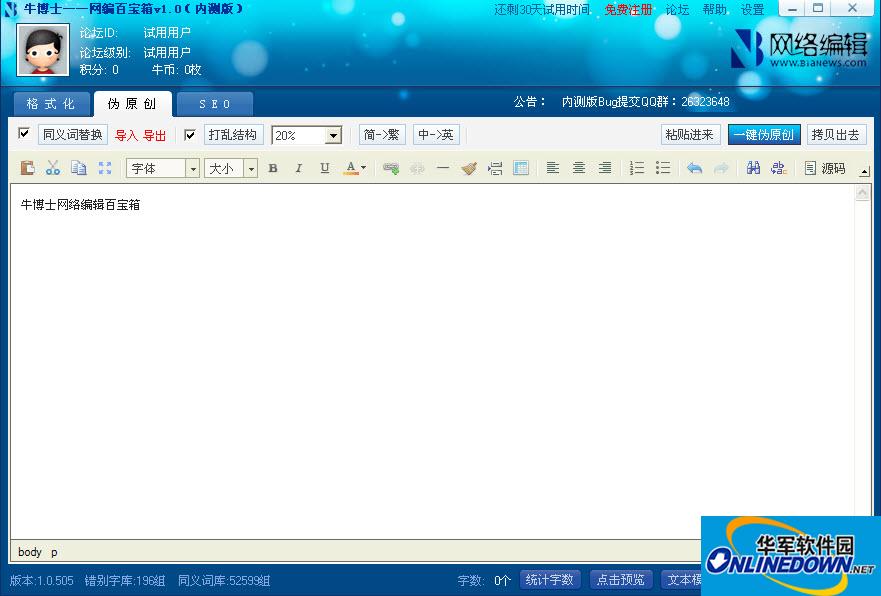This screenshot has width=881, height=596.
Task: Open the font color picker
Action: tap(354, 168)
